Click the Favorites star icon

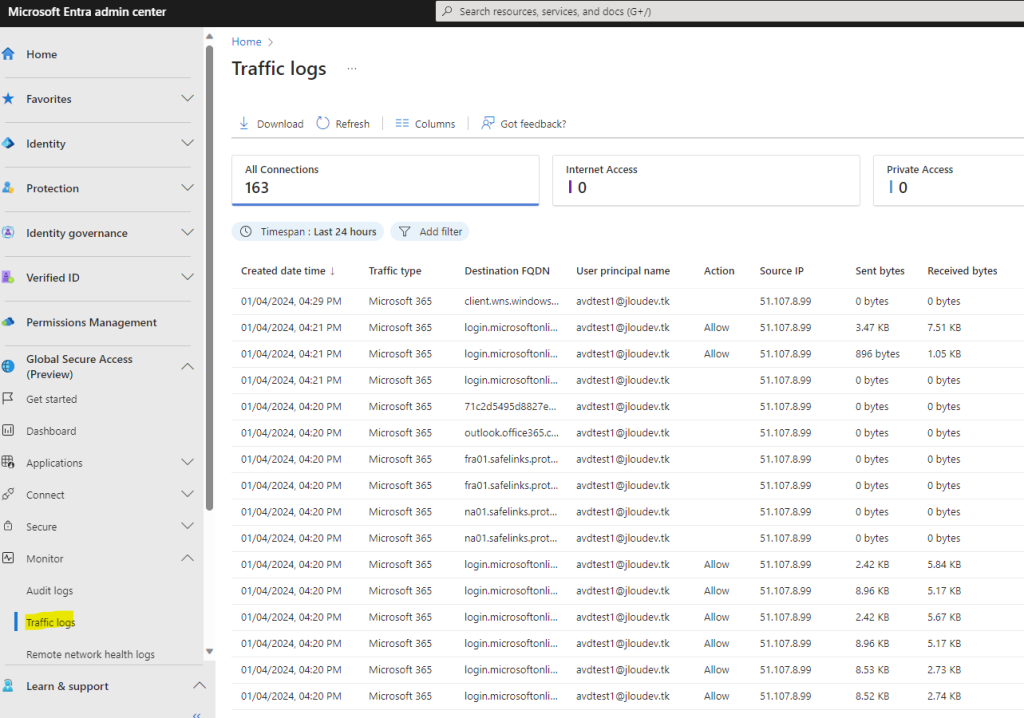click(x=8, y=99)
